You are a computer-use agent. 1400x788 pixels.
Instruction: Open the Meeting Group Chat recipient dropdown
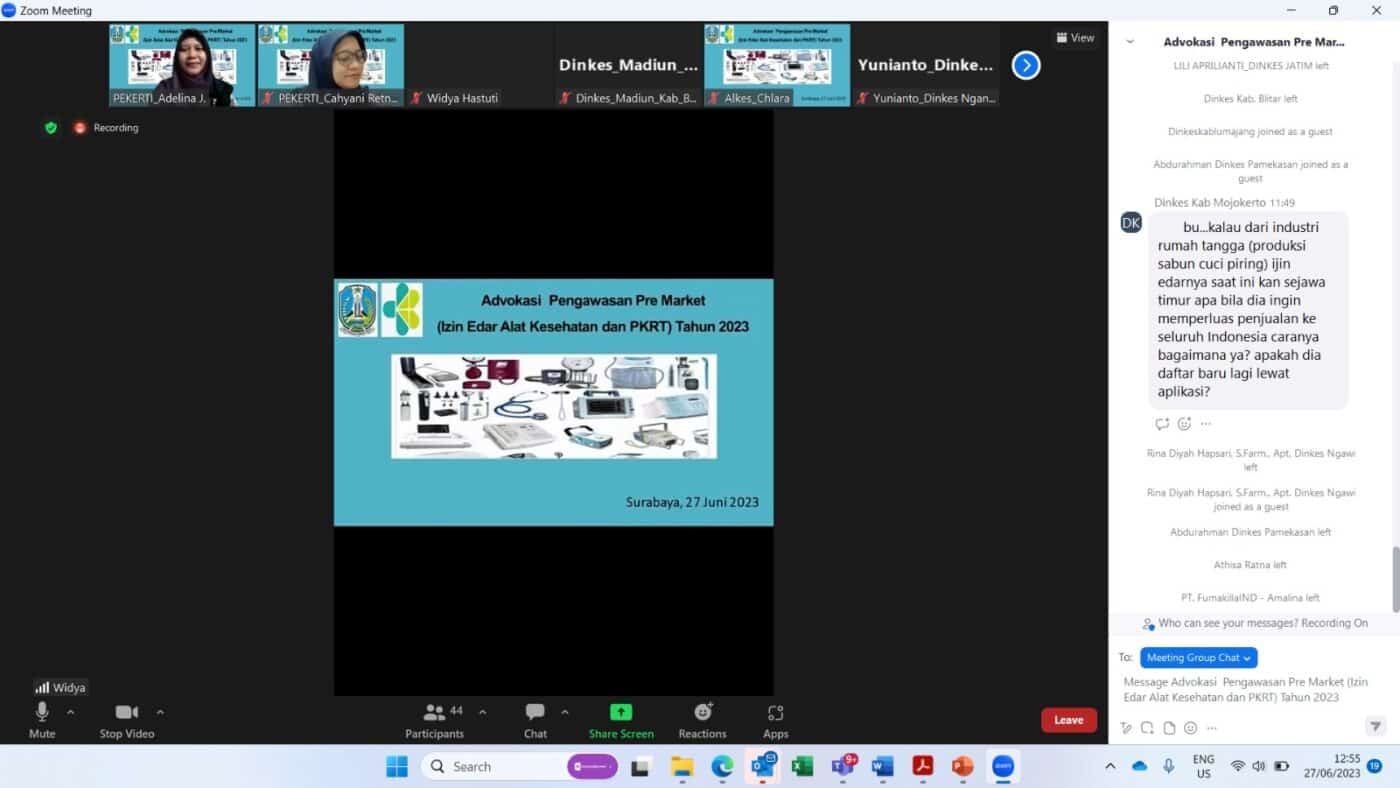click(x=1198, y=658)
